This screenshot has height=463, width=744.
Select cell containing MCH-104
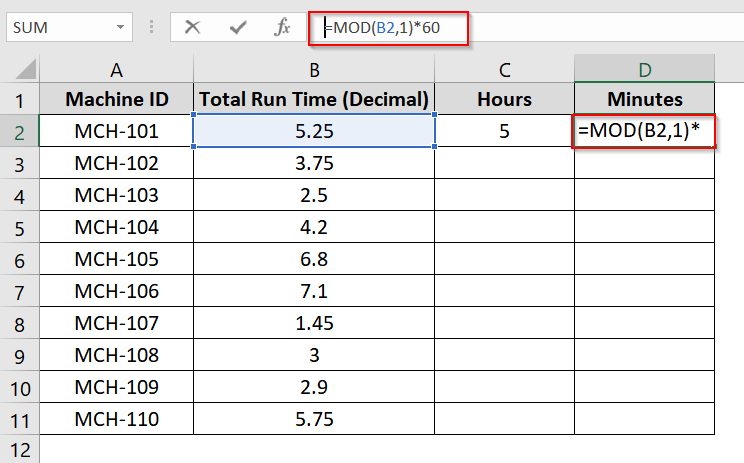(x=117, y=227)
